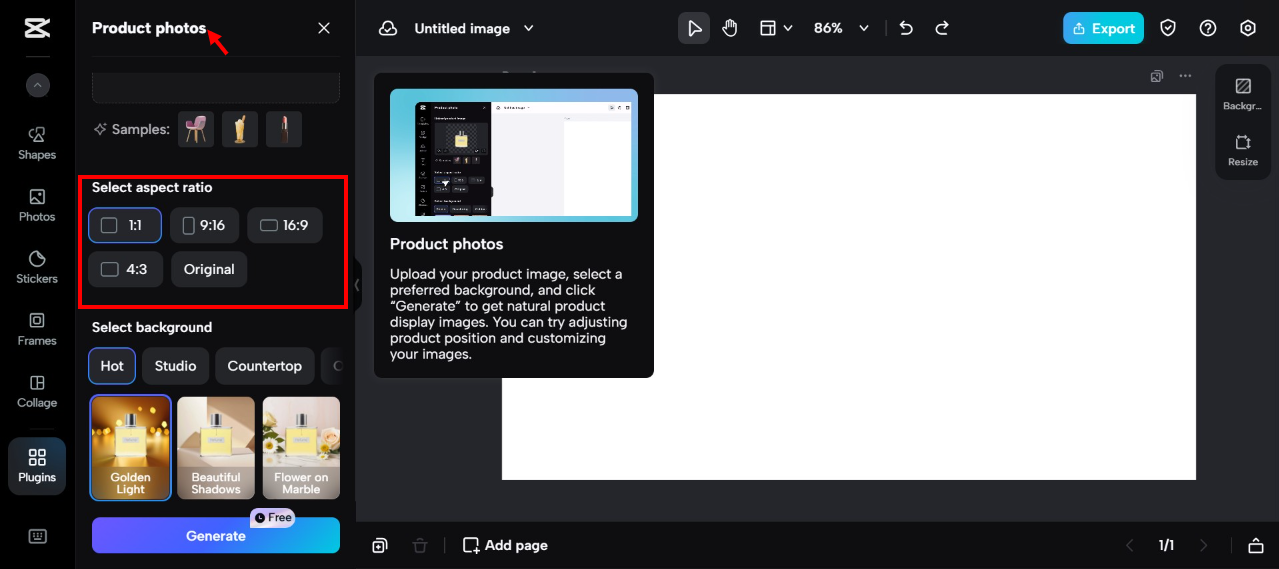Click the Free badge on Generate

(273, 518)
